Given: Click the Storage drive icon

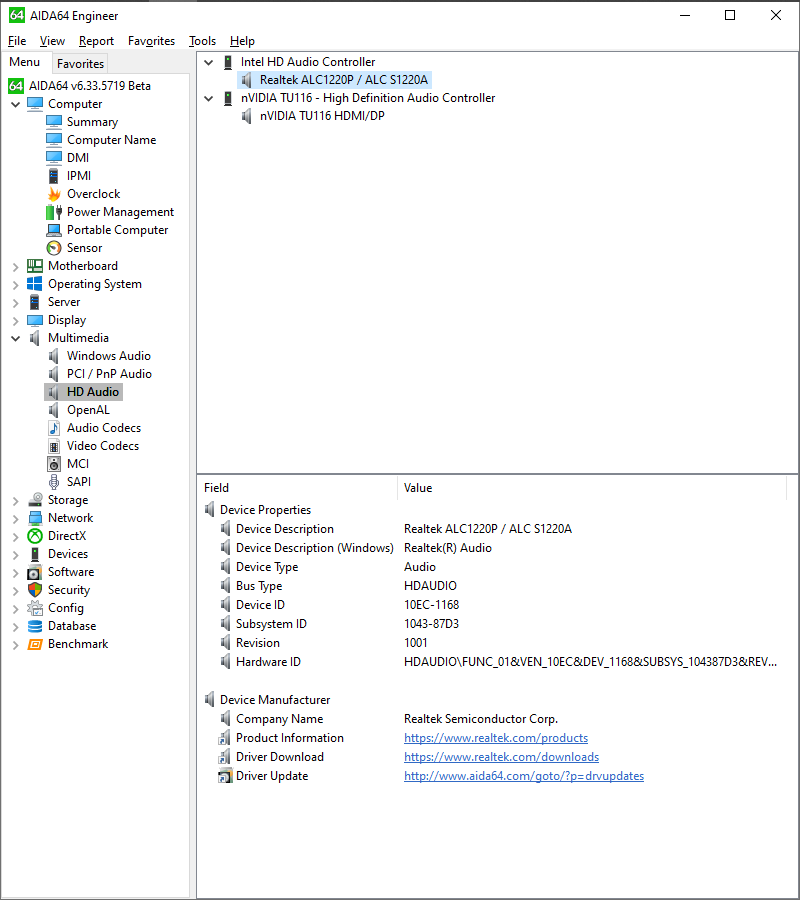Looking at the screenshot, I should pyautogui.click(x=35, y=500).
